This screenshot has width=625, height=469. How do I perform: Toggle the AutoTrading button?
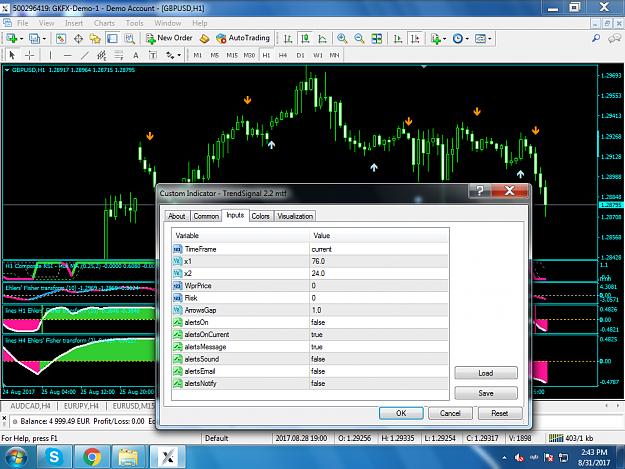[243, 38]
